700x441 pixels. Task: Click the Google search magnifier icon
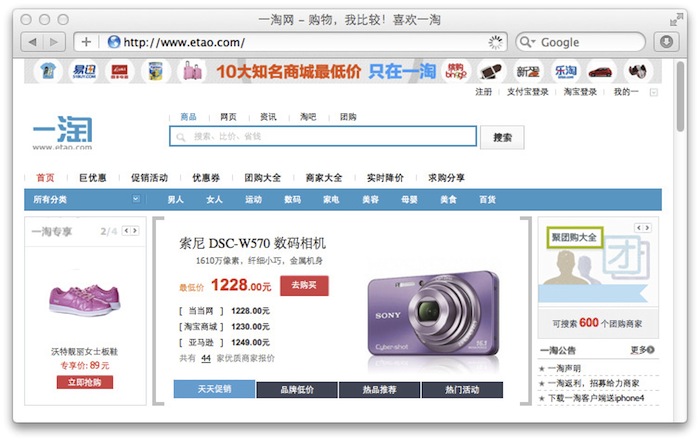[x=527, y=42]
